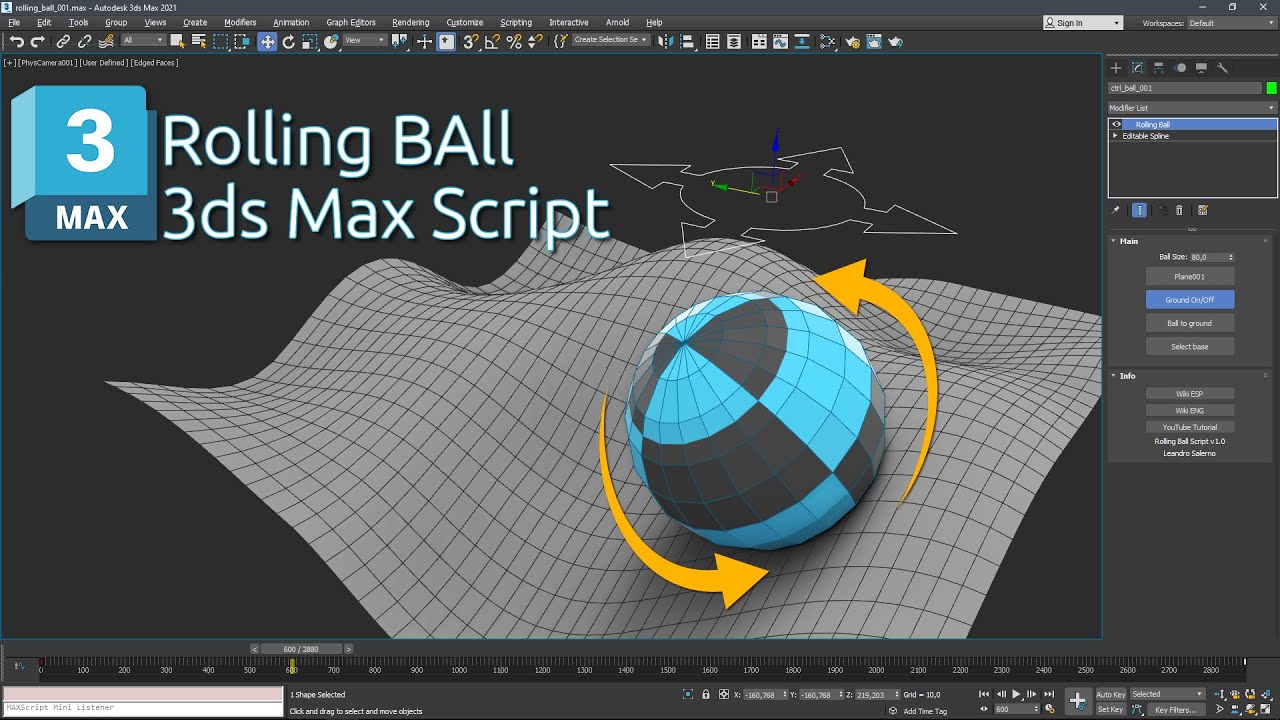This screenshot has width=1280, height=720.
Task: Click the time slider showing 600 / 2880
Action: 303,649
